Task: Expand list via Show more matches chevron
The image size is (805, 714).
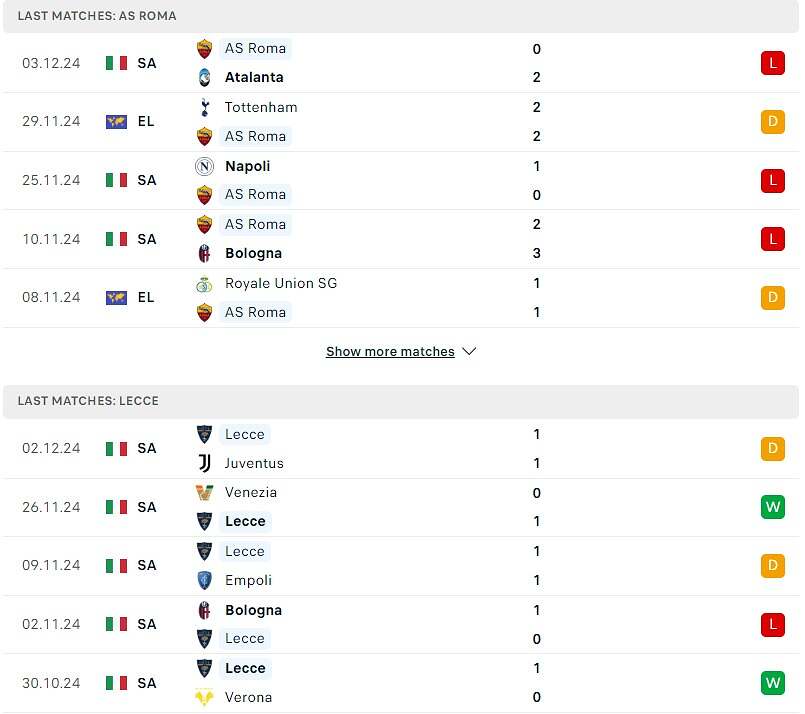Action: click(x=469, y=352)
